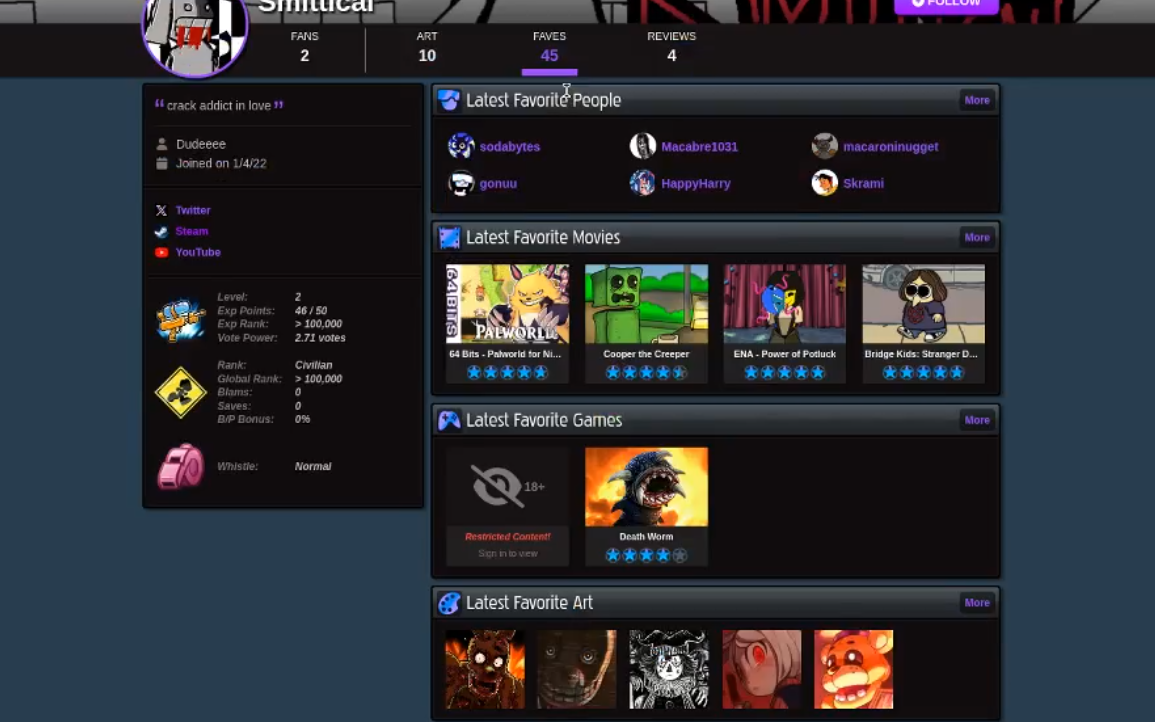Click sodabytes user avatar
This screenshot has height=722, width=1155.
point(461,146)
